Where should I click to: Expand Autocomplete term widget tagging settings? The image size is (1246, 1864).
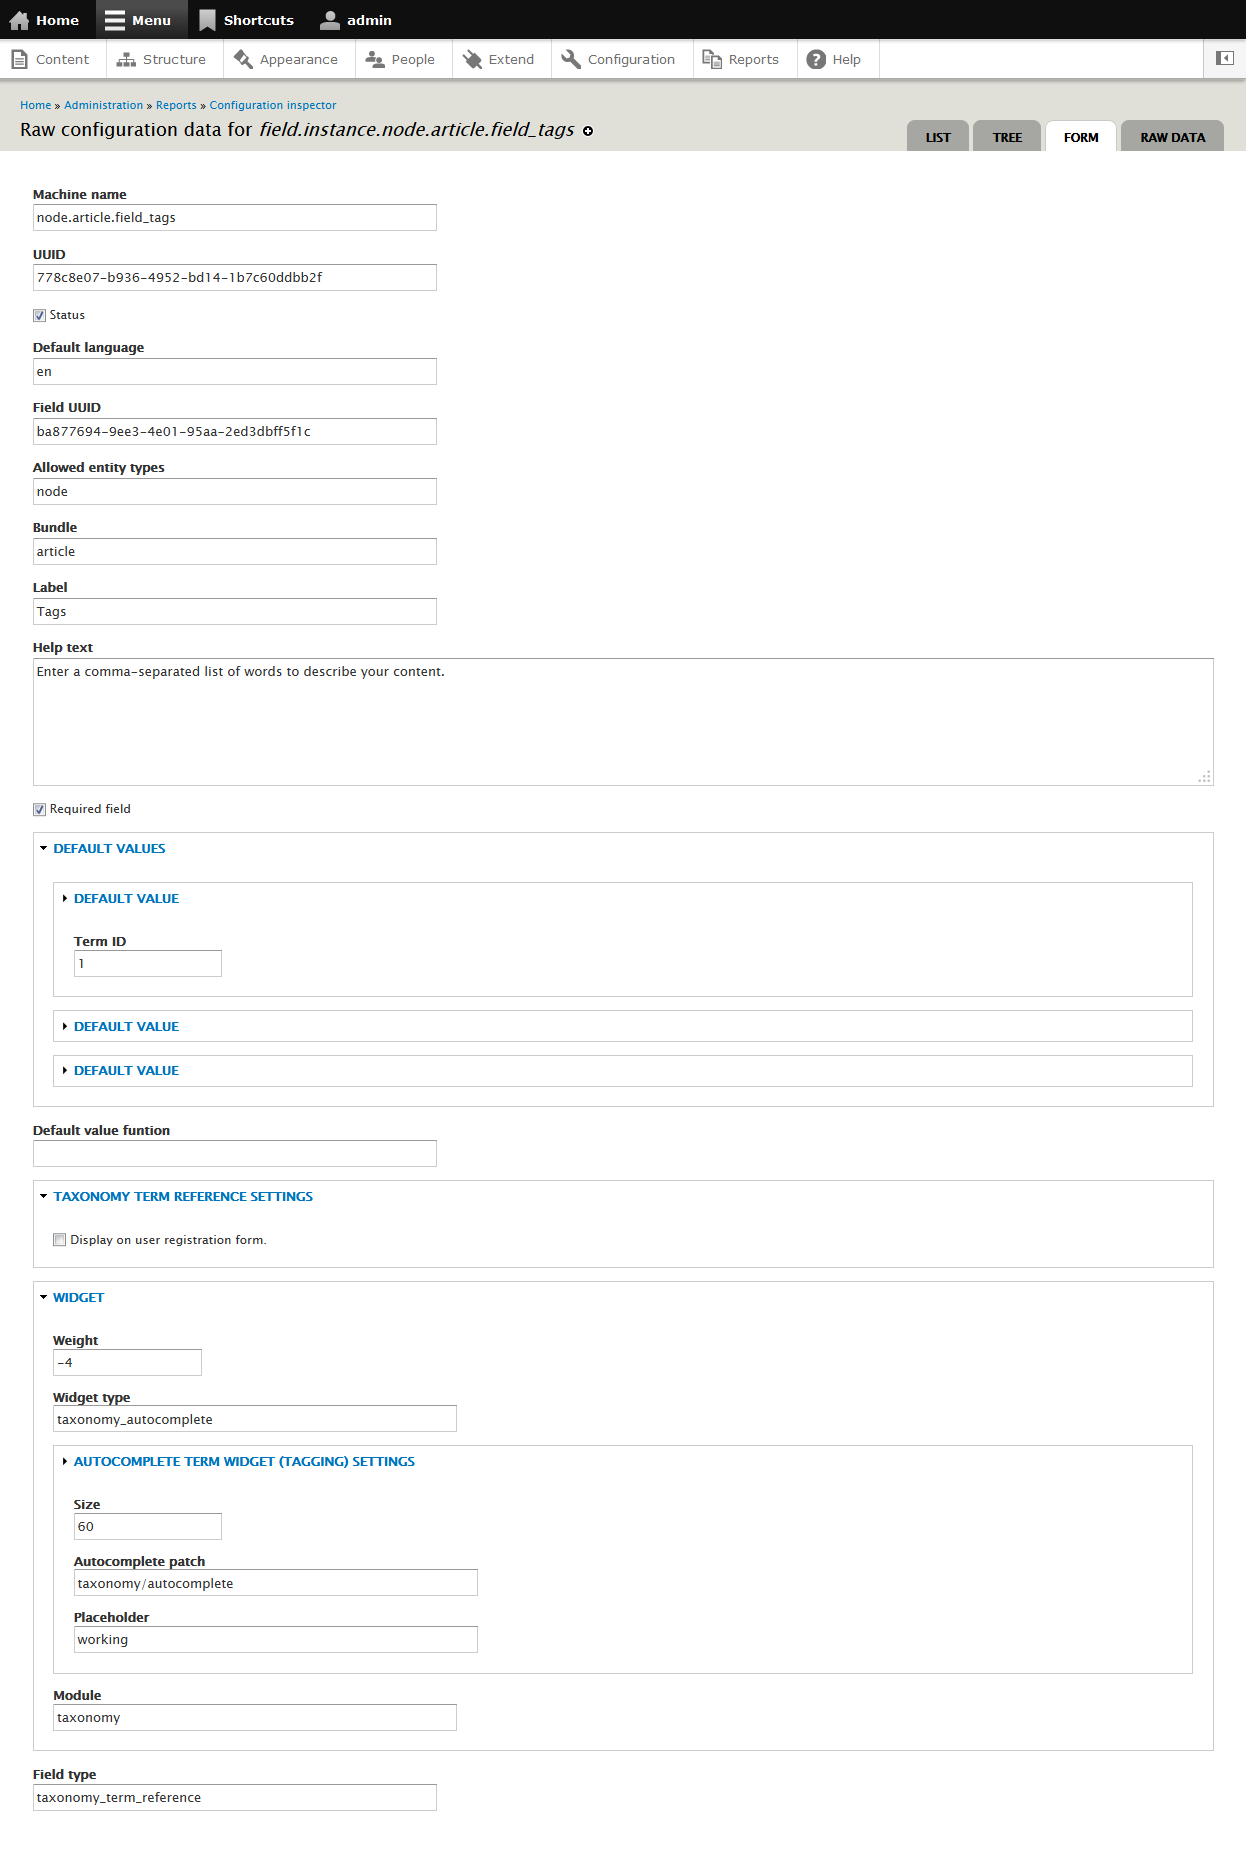[x=244, y=1461]
